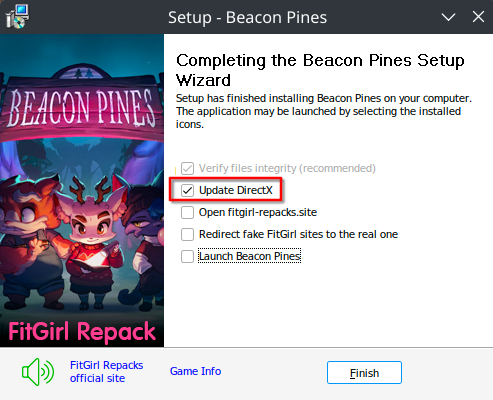
Task: Click the Setup - Beacon Pines title text
Action: tap(247, 17)
